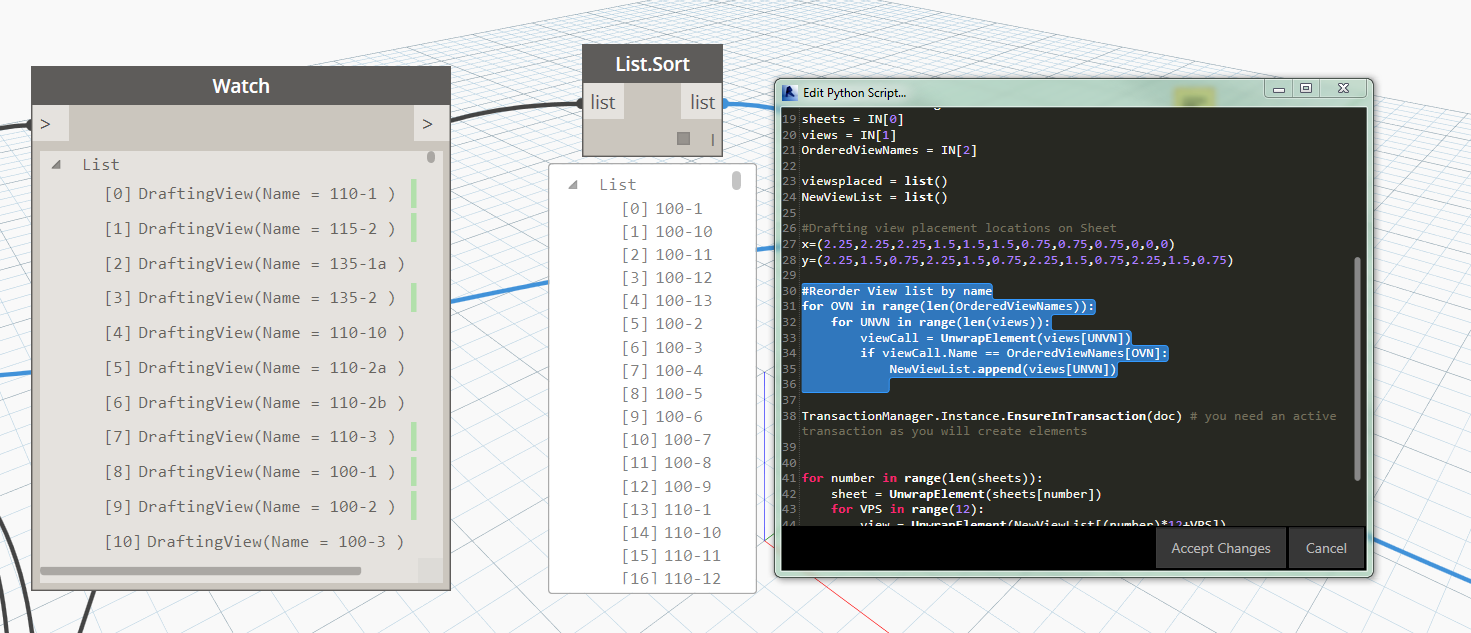This screenshot has width=1471, height=633.
Task: Select Watch item DraftingView Name = 110-3
Action: click(x=250, y=437)
